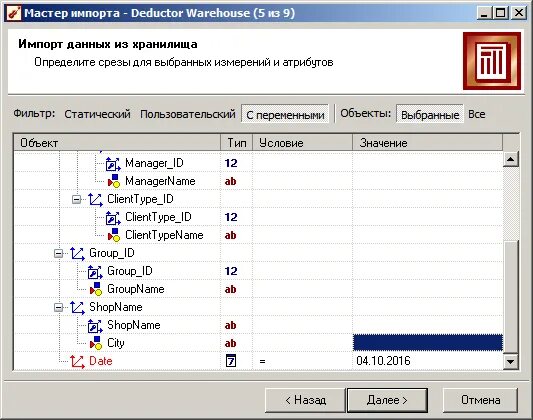
Task: Select the Пользовательский filter mode
Action: (188, 114)
